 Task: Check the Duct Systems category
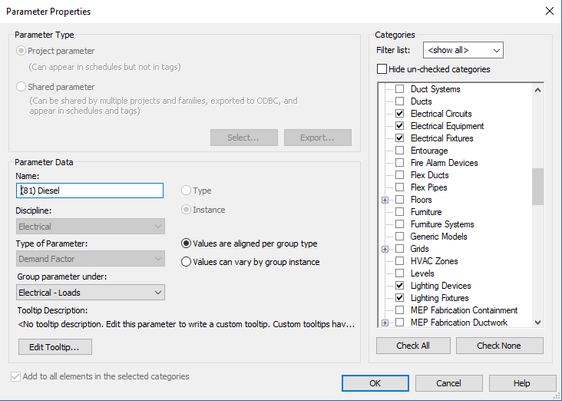tap(399, 89)
